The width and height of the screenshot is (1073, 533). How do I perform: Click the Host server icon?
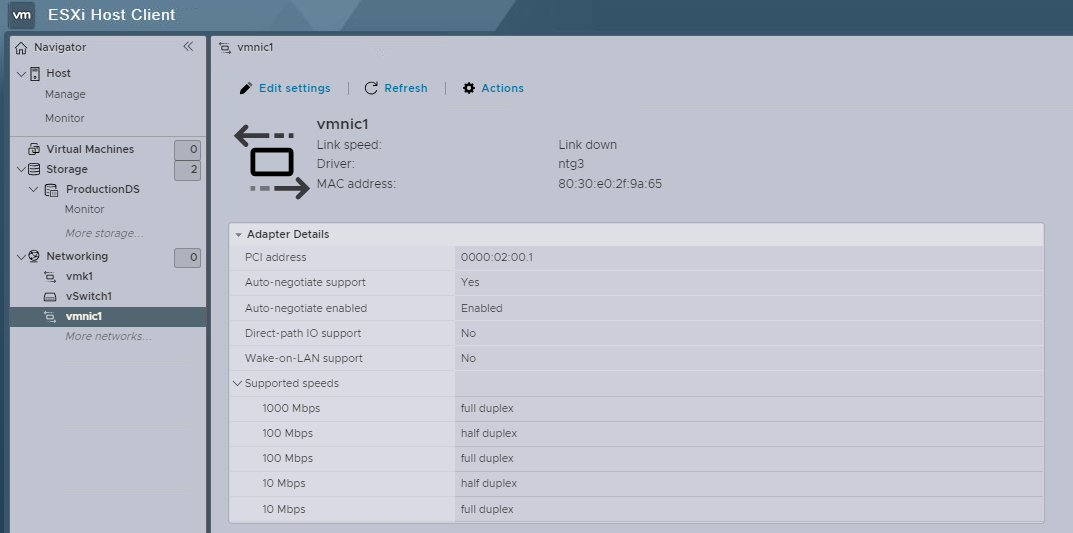pos(35,73)
